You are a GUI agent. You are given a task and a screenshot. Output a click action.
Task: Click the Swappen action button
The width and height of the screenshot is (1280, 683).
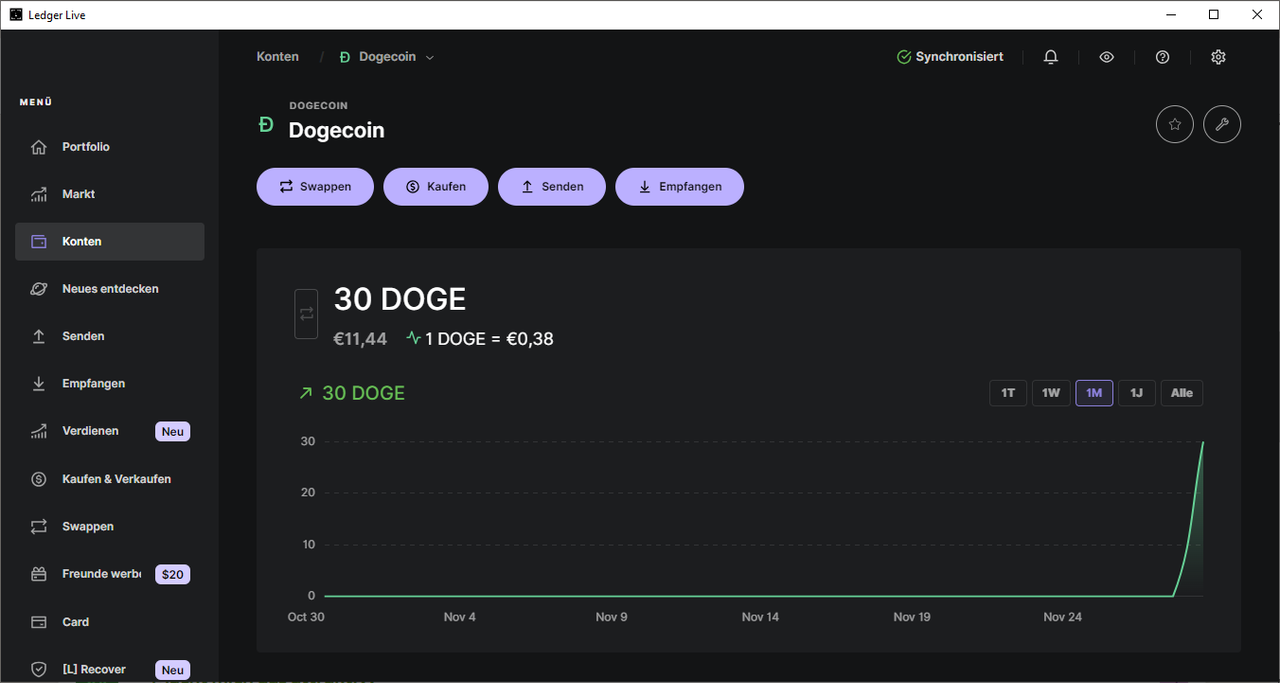[x=315, y=187]
